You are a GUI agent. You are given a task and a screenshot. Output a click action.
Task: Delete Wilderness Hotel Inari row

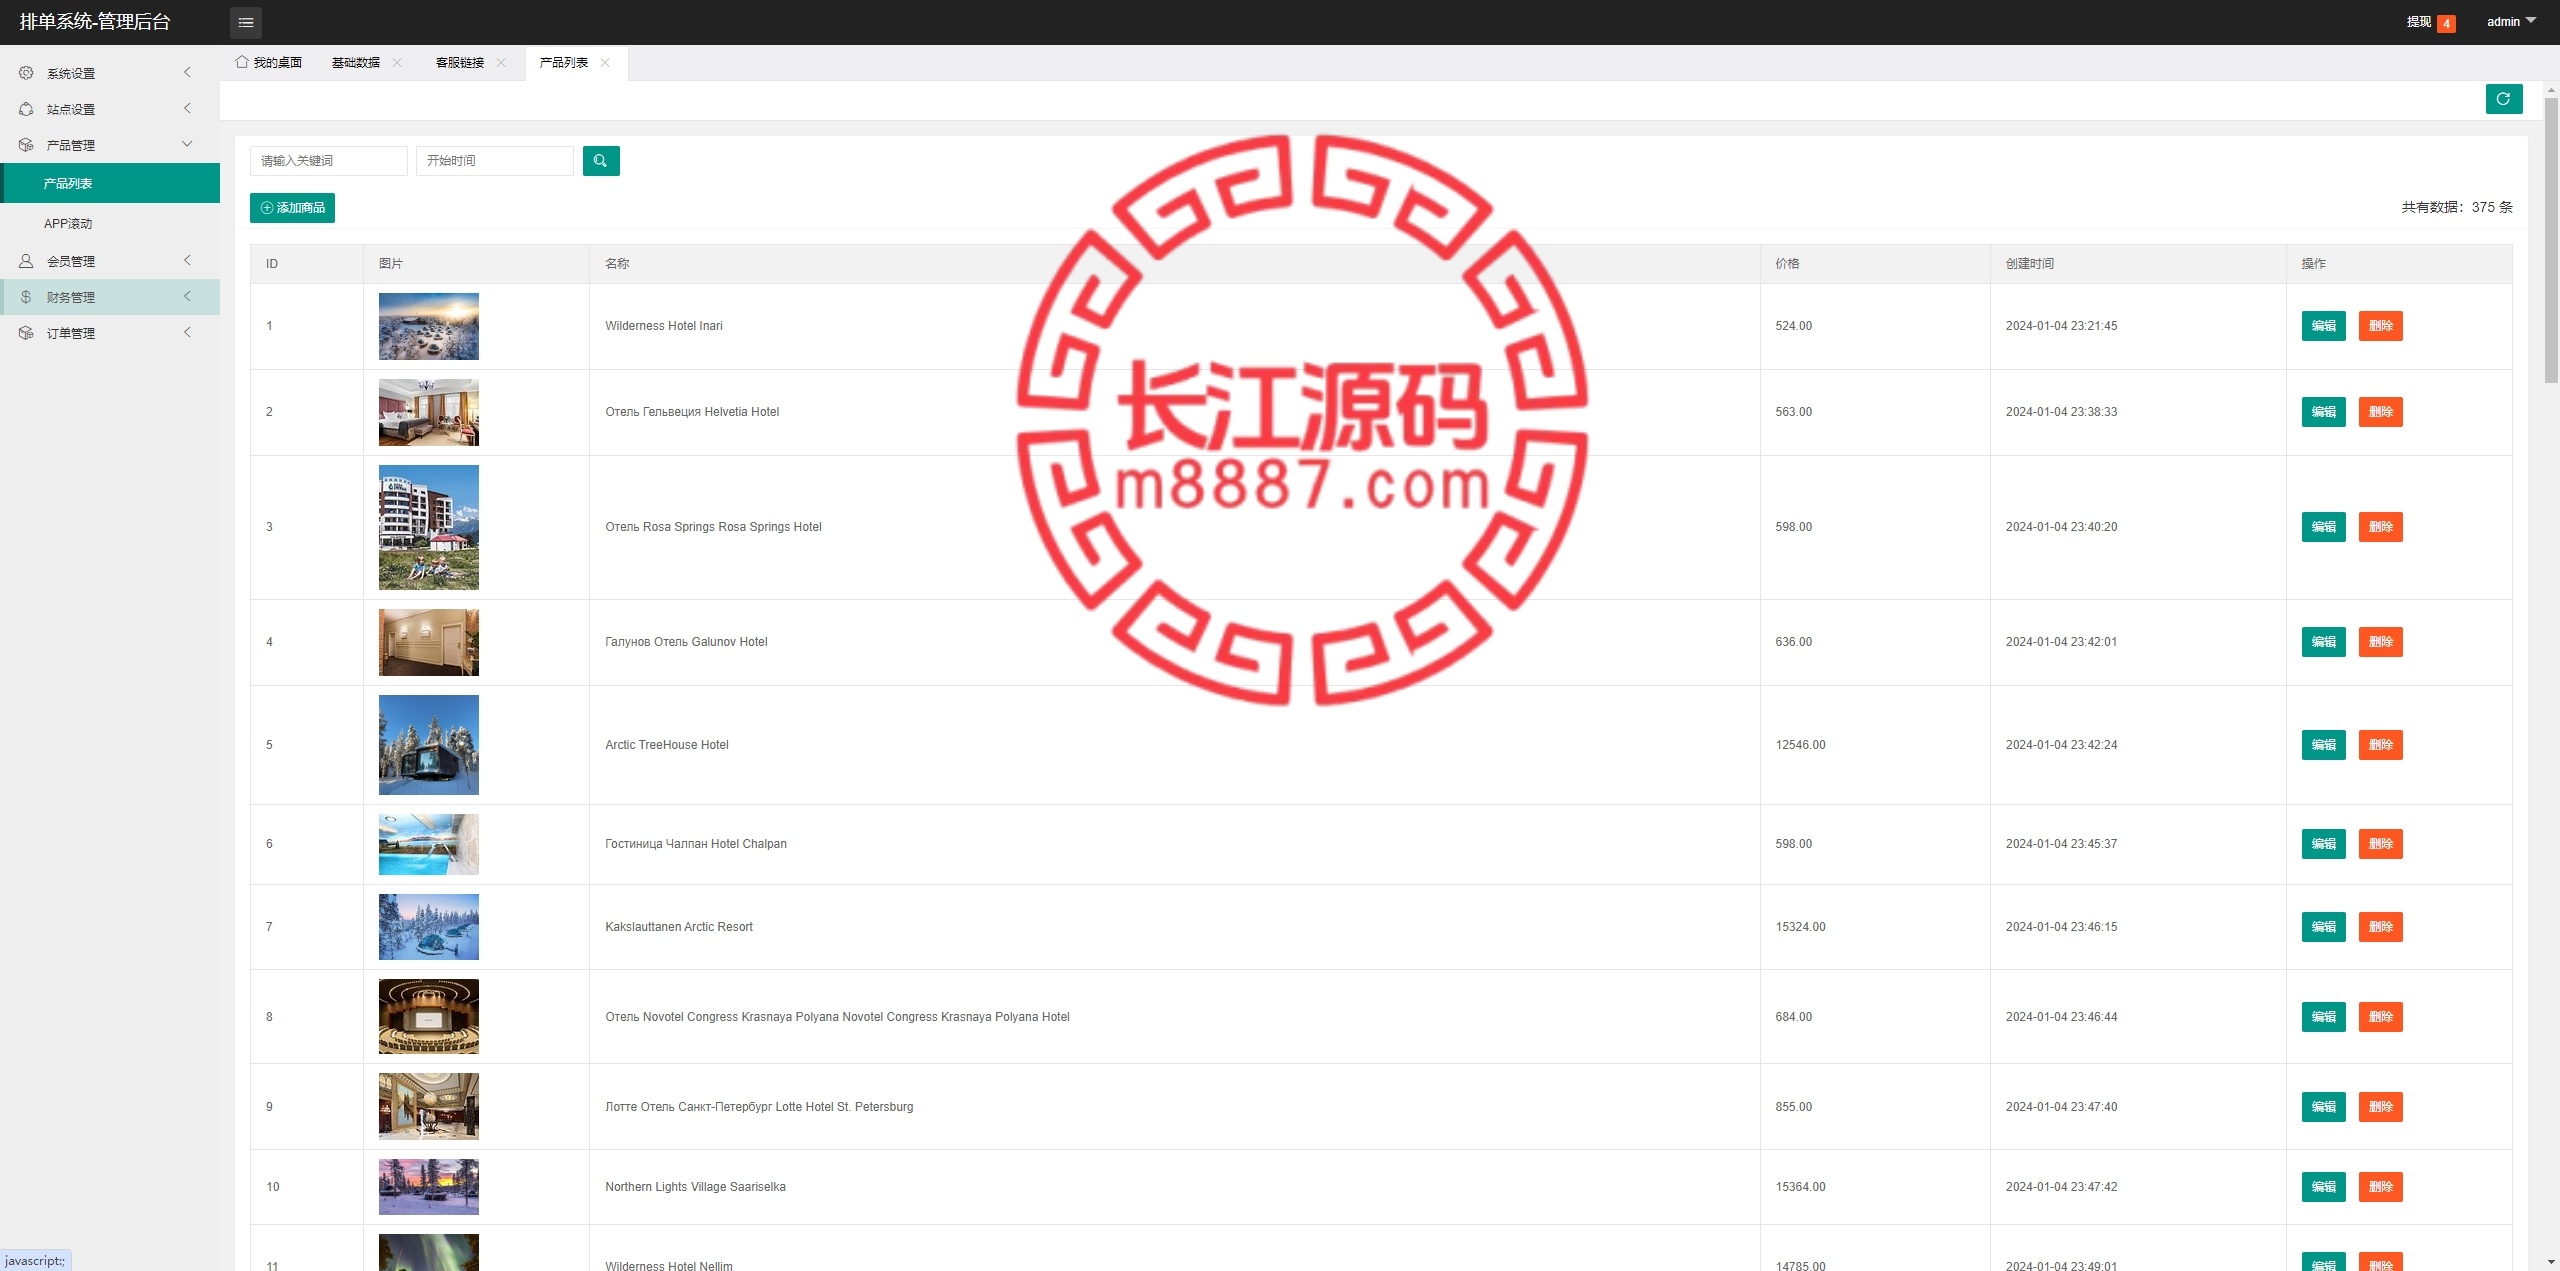click(2380, 326)
